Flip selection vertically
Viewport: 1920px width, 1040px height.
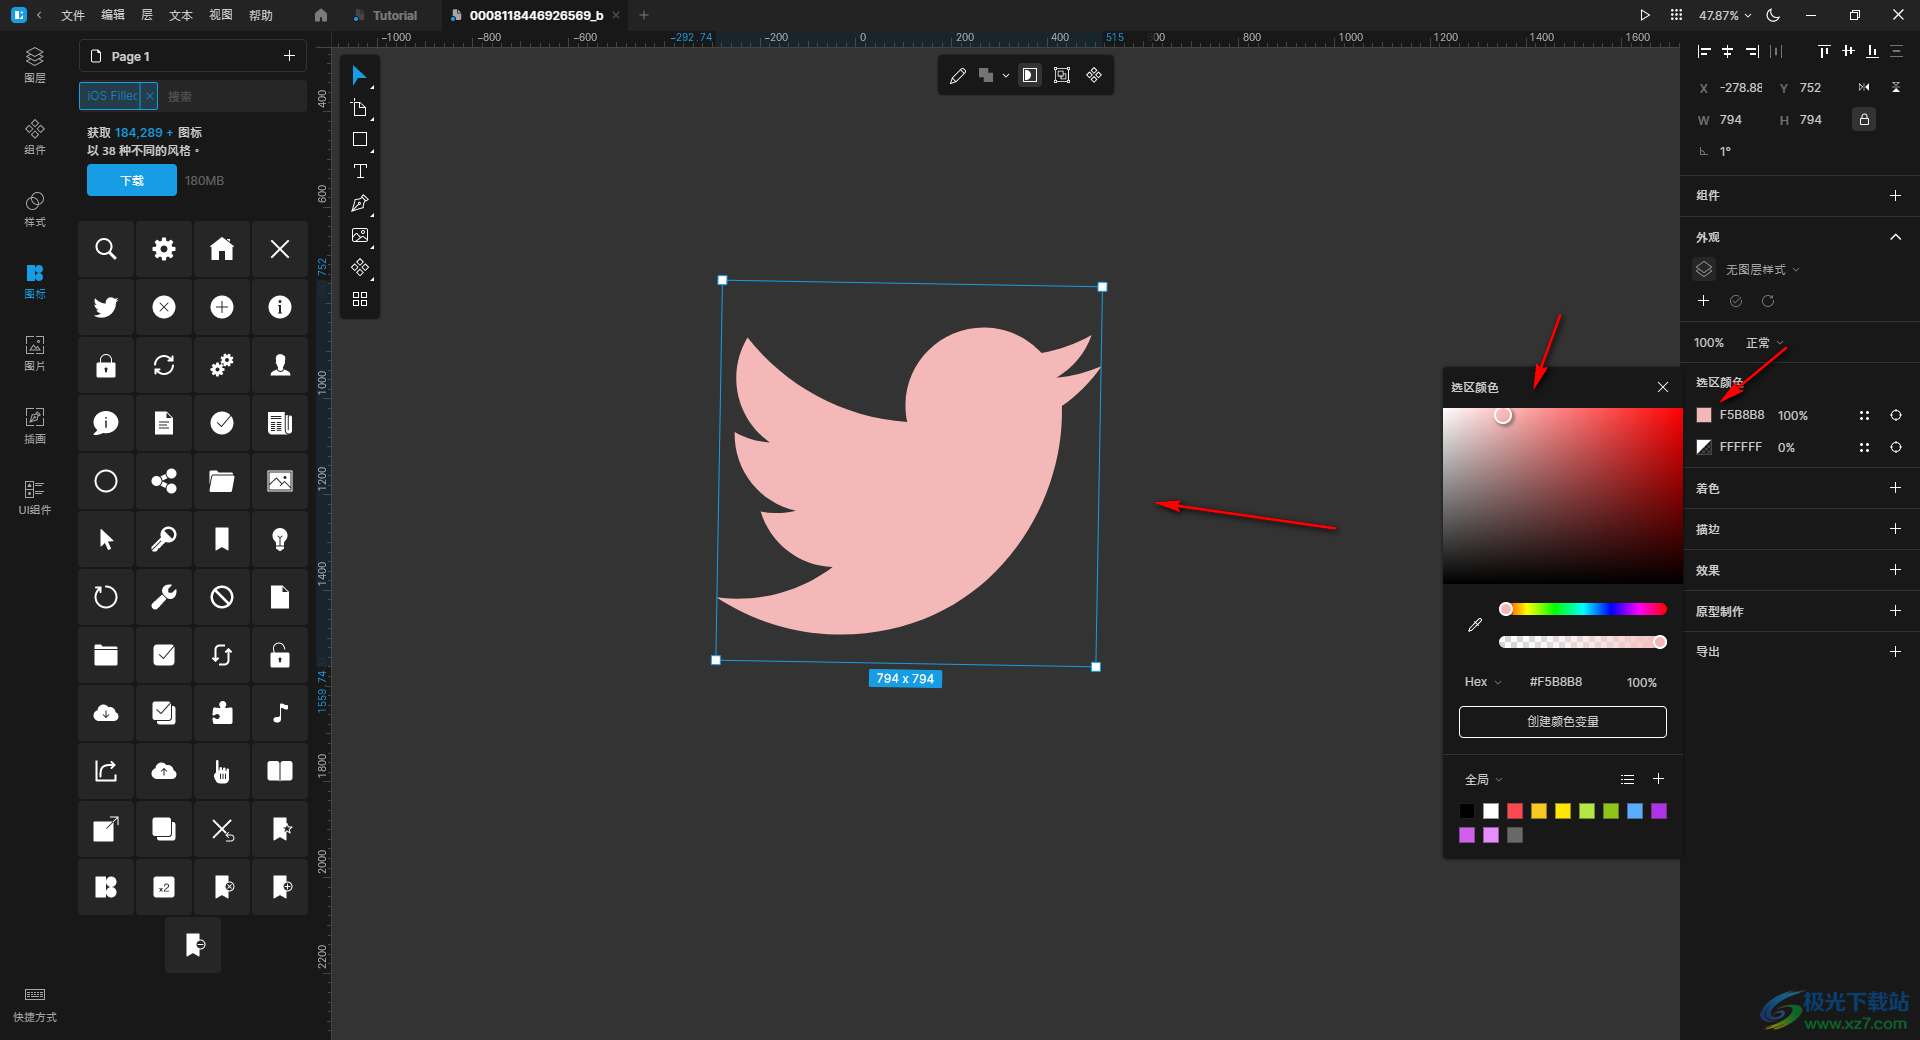(1896, 87)
